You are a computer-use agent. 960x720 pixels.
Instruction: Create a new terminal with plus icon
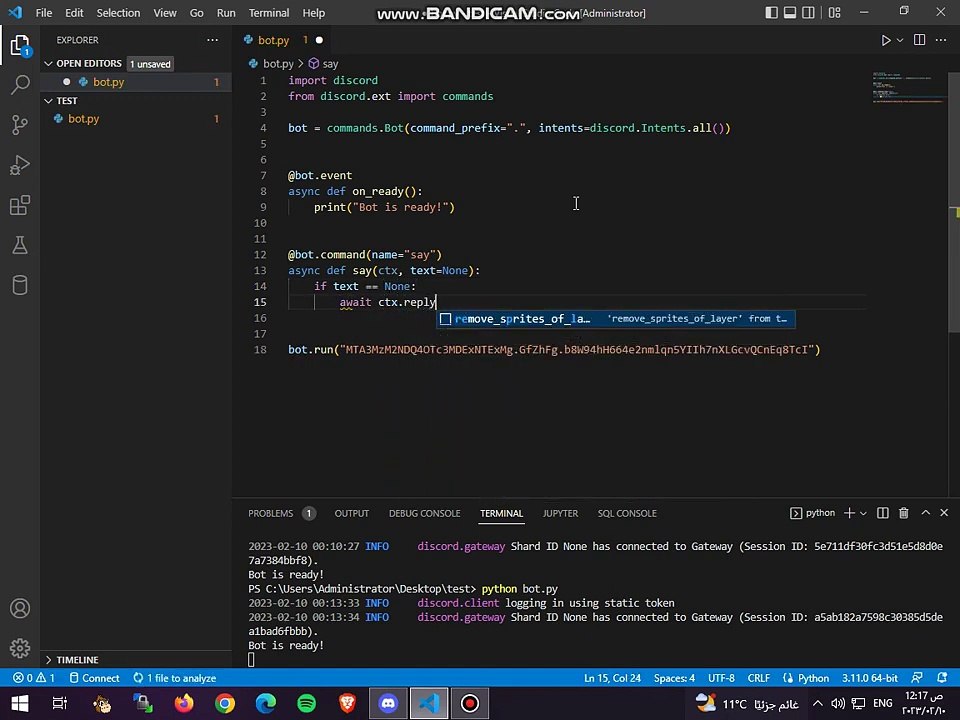point(849,513)
